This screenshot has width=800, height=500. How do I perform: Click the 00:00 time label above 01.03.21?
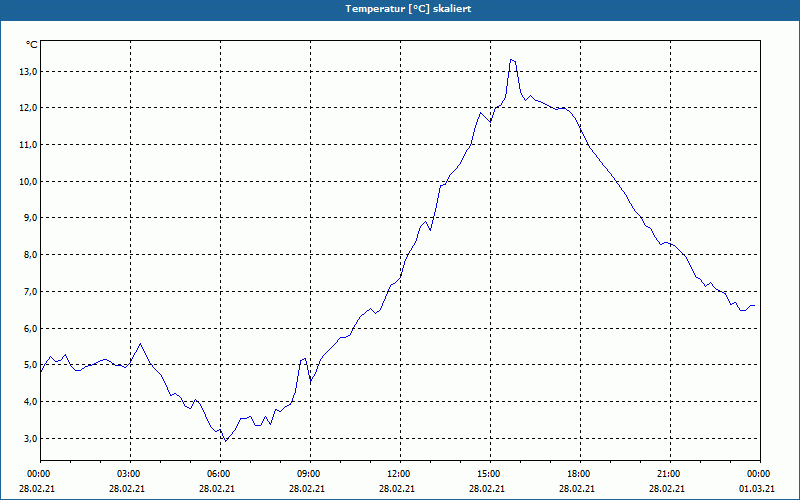759,474
